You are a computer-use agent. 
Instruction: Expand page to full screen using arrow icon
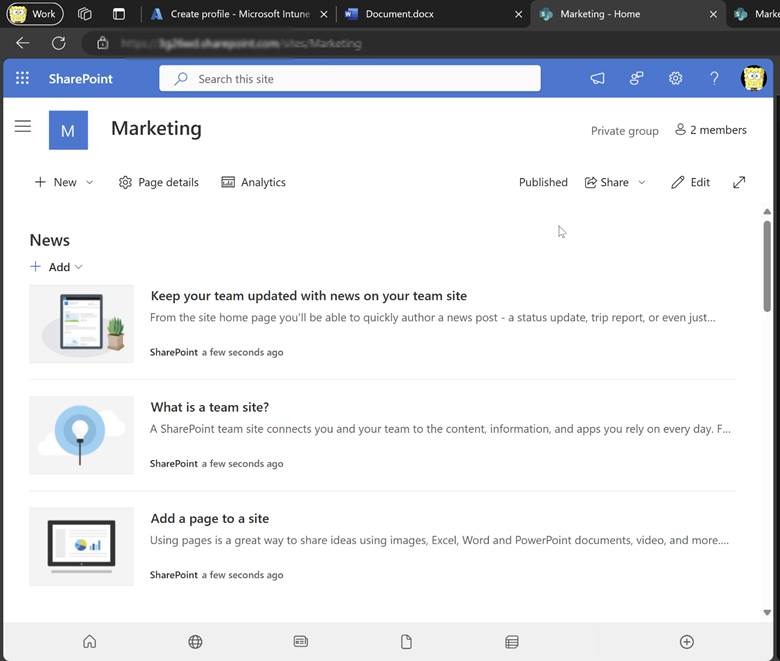pos(739,182)
